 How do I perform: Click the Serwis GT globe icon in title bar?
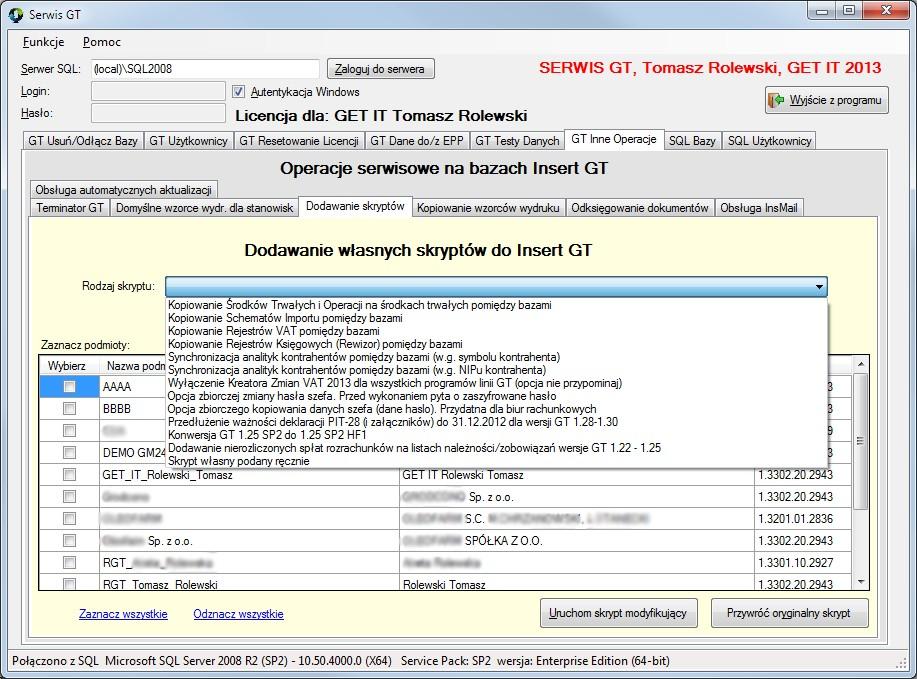[x=16, y=15]
